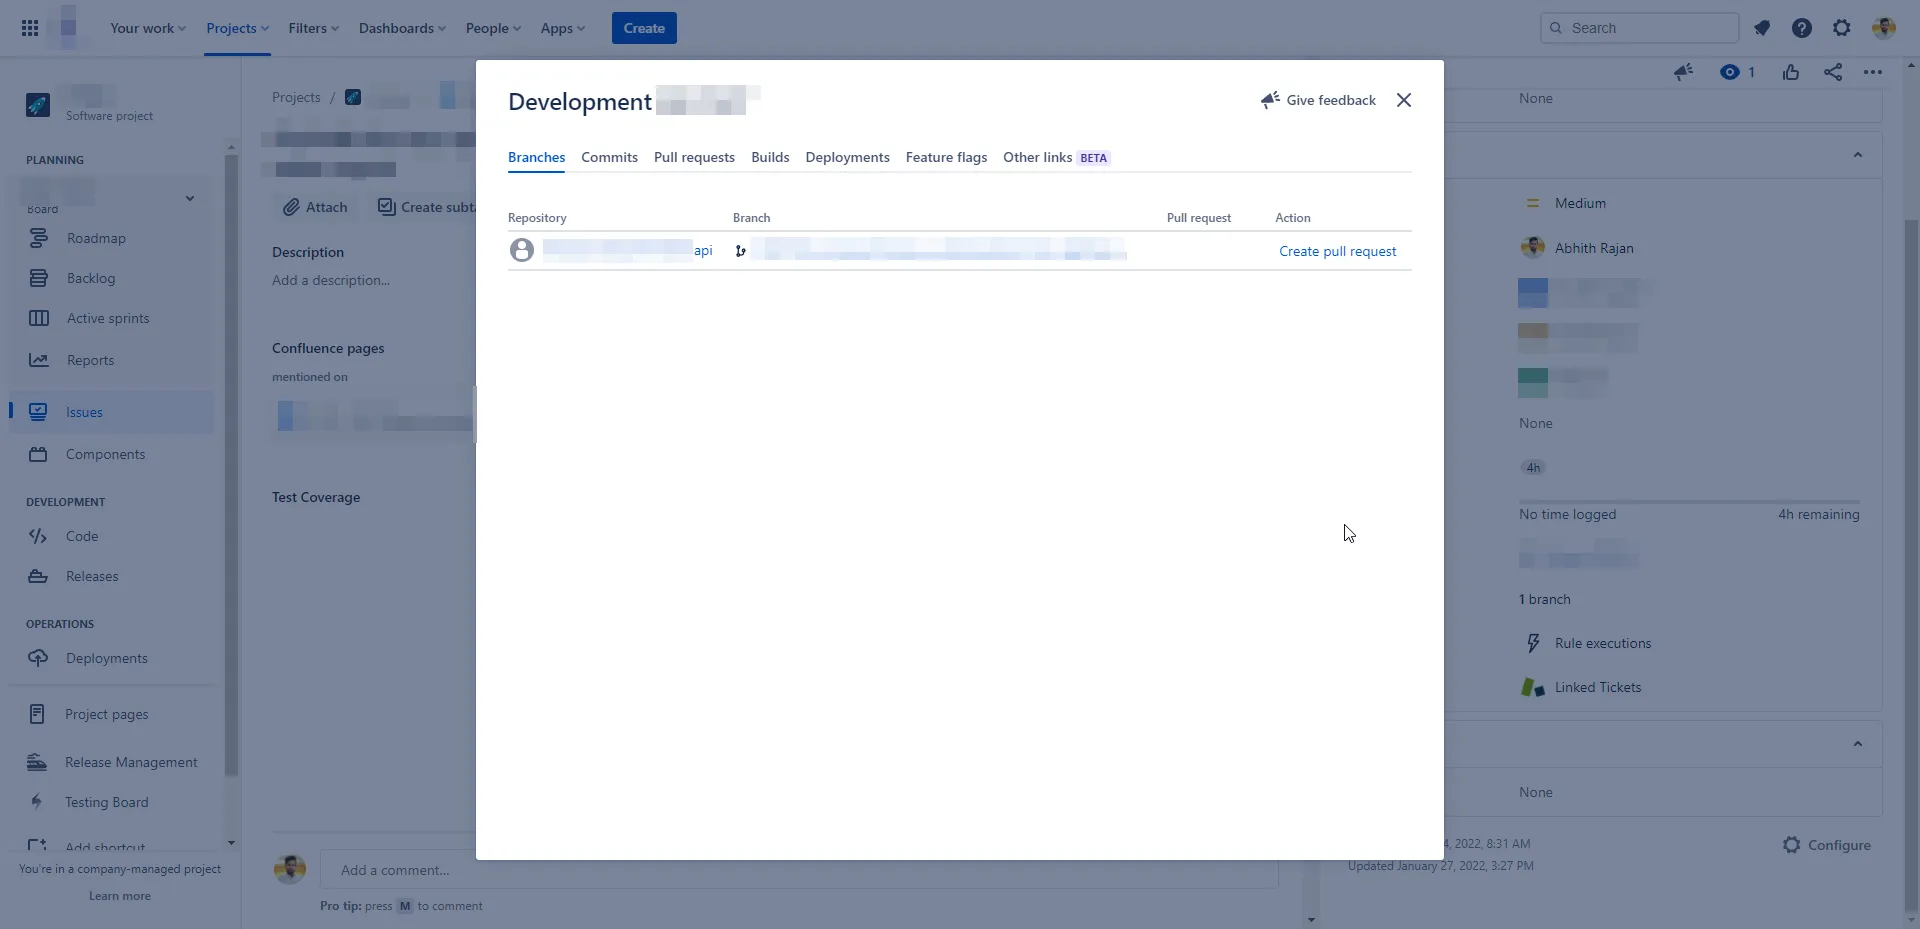
Task: Click the time tracking progress bar
Action: (x=1689, y=502)
